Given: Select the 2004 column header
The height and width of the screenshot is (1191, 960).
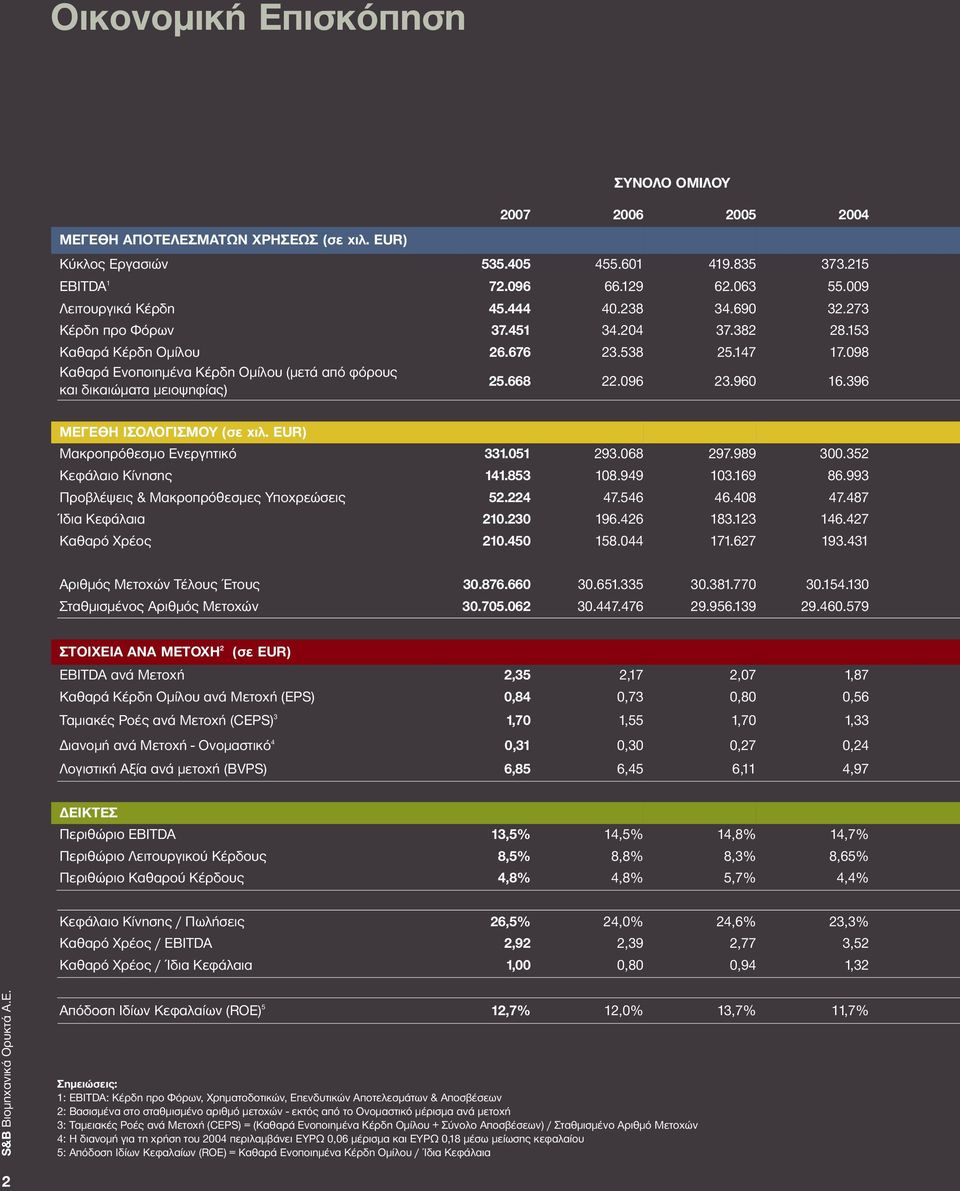Looking at the screenshot, I should coord(853,215).
